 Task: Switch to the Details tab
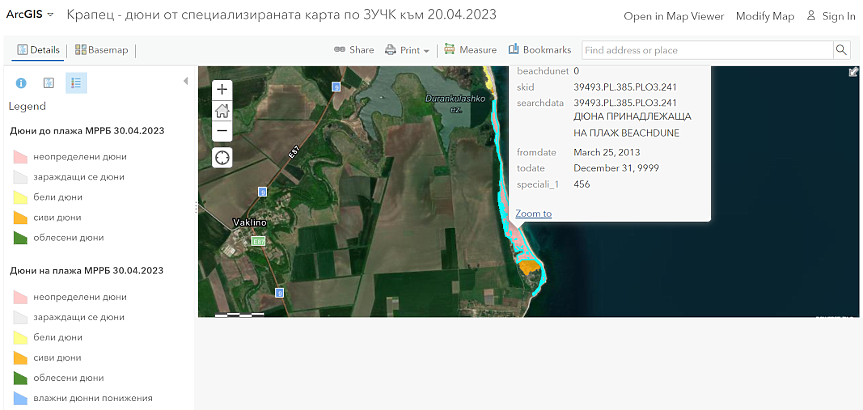tap(38, 50)
